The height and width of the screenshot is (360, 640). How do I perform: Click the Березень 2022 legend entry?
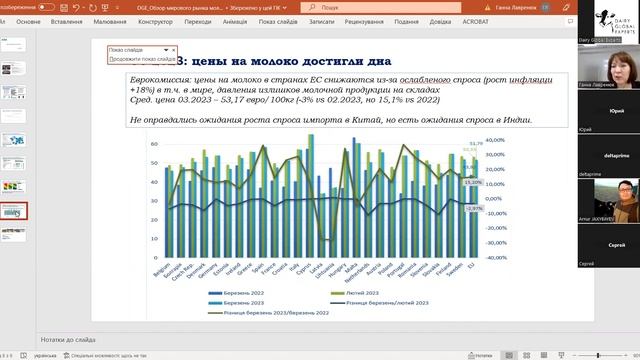tap(236, 293)
